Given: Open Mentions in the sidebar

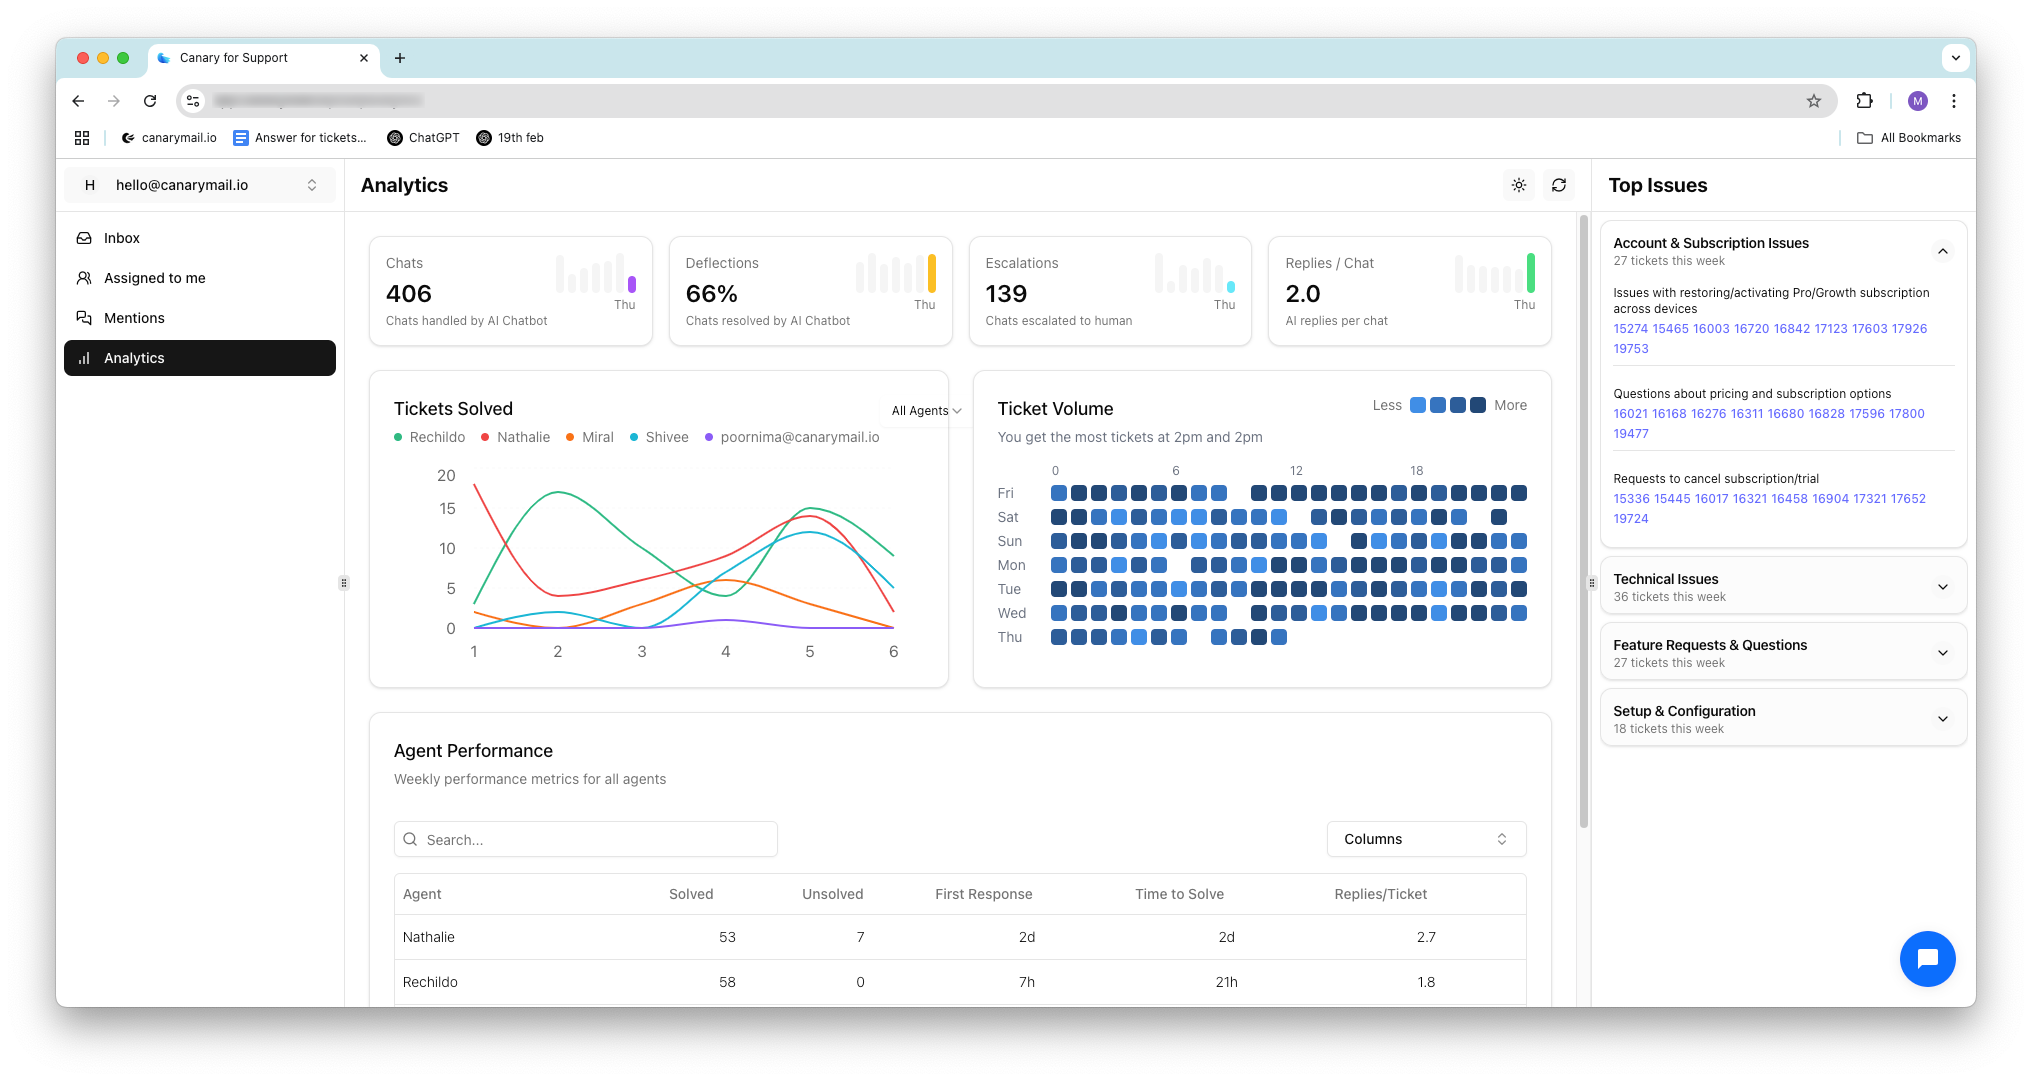Looking at the screenshot, I should coord(134,318).
